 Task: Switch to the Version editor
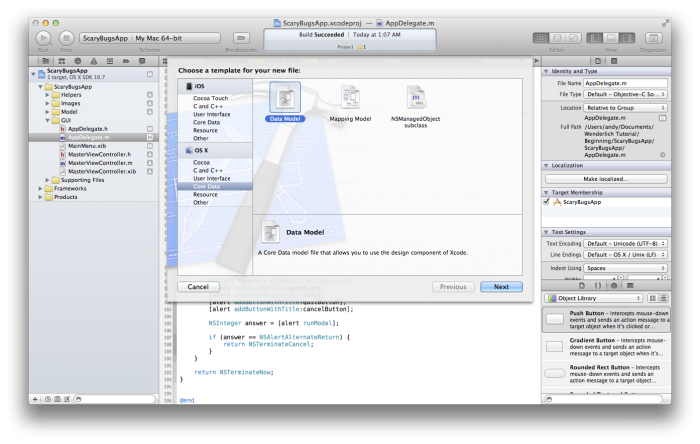point(573,38)
